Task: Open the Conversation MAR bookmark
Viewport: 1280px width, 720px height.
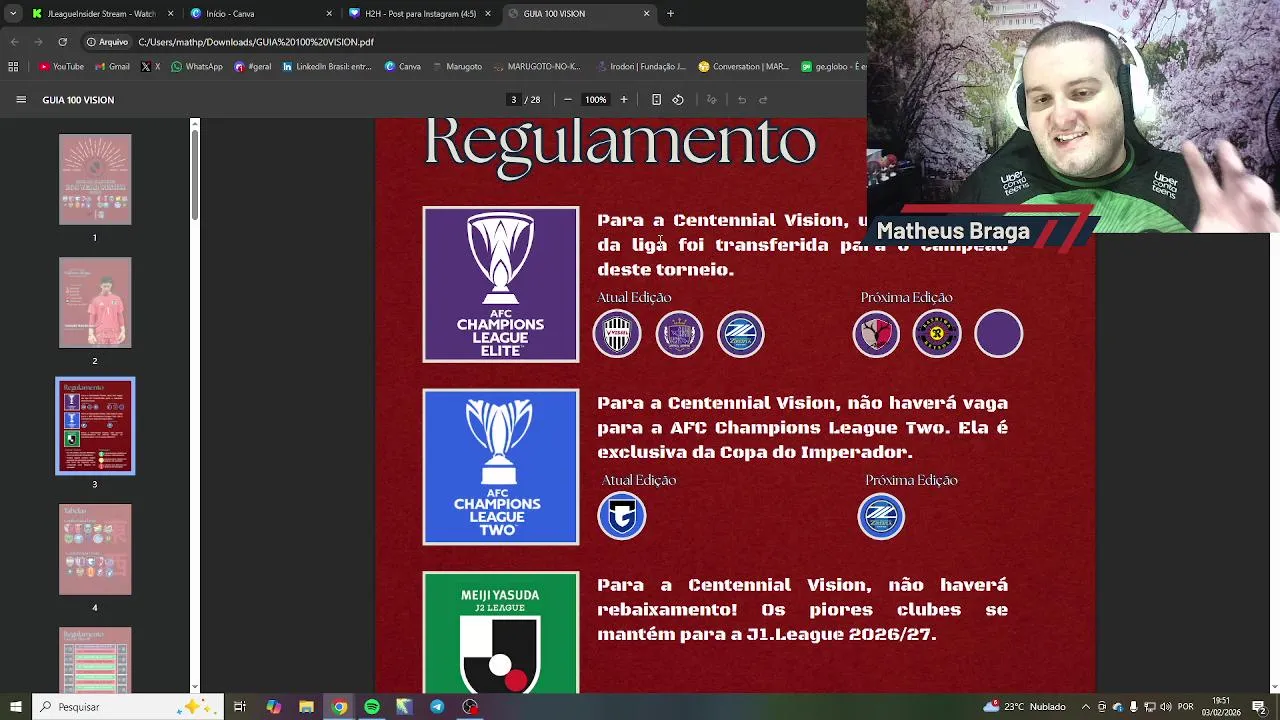Action: tap(743, 67)
